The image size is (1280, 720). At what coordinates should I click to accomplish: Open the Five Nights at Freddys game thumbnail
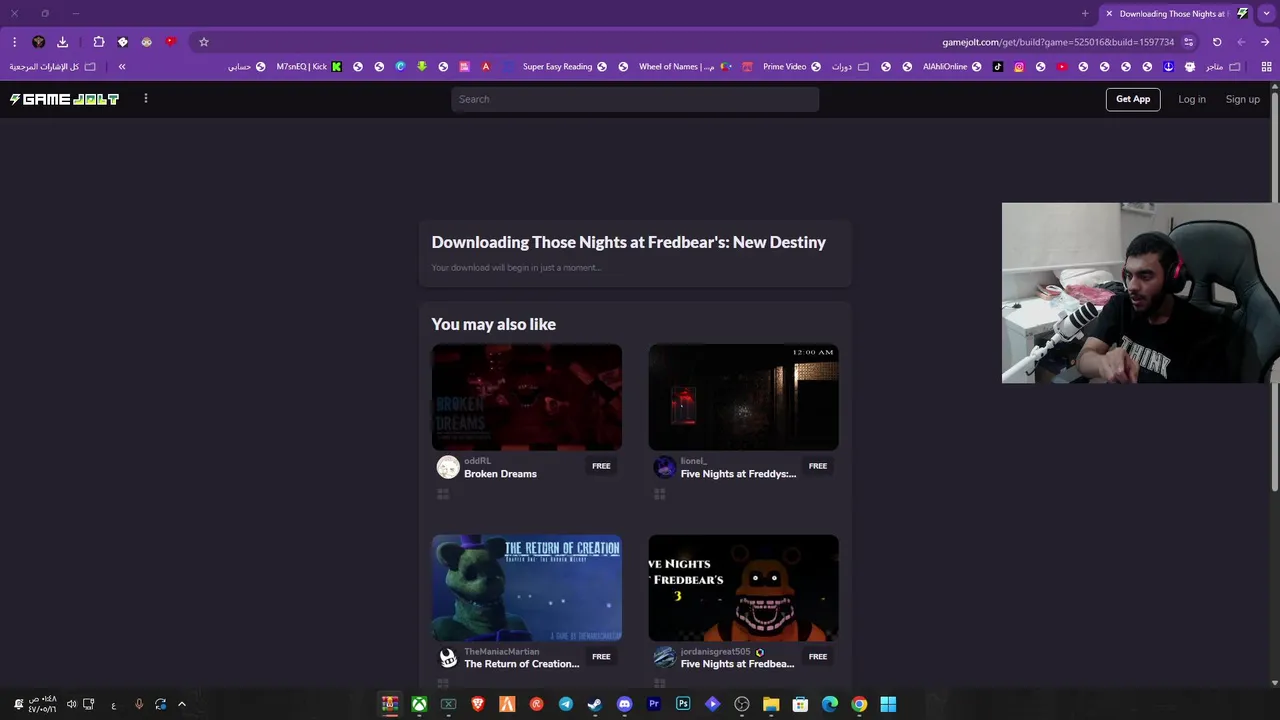pos(744,397)
